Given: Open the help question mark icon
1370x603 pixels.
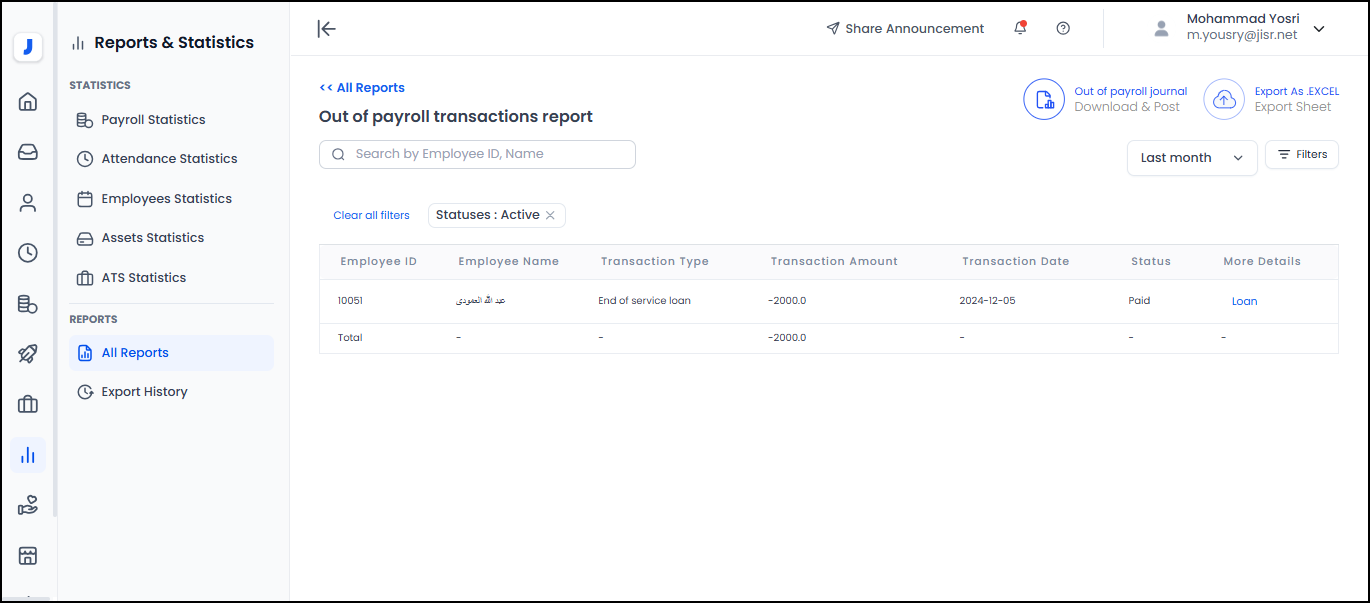Looking at the screenshot, I should click(1063, 29).
